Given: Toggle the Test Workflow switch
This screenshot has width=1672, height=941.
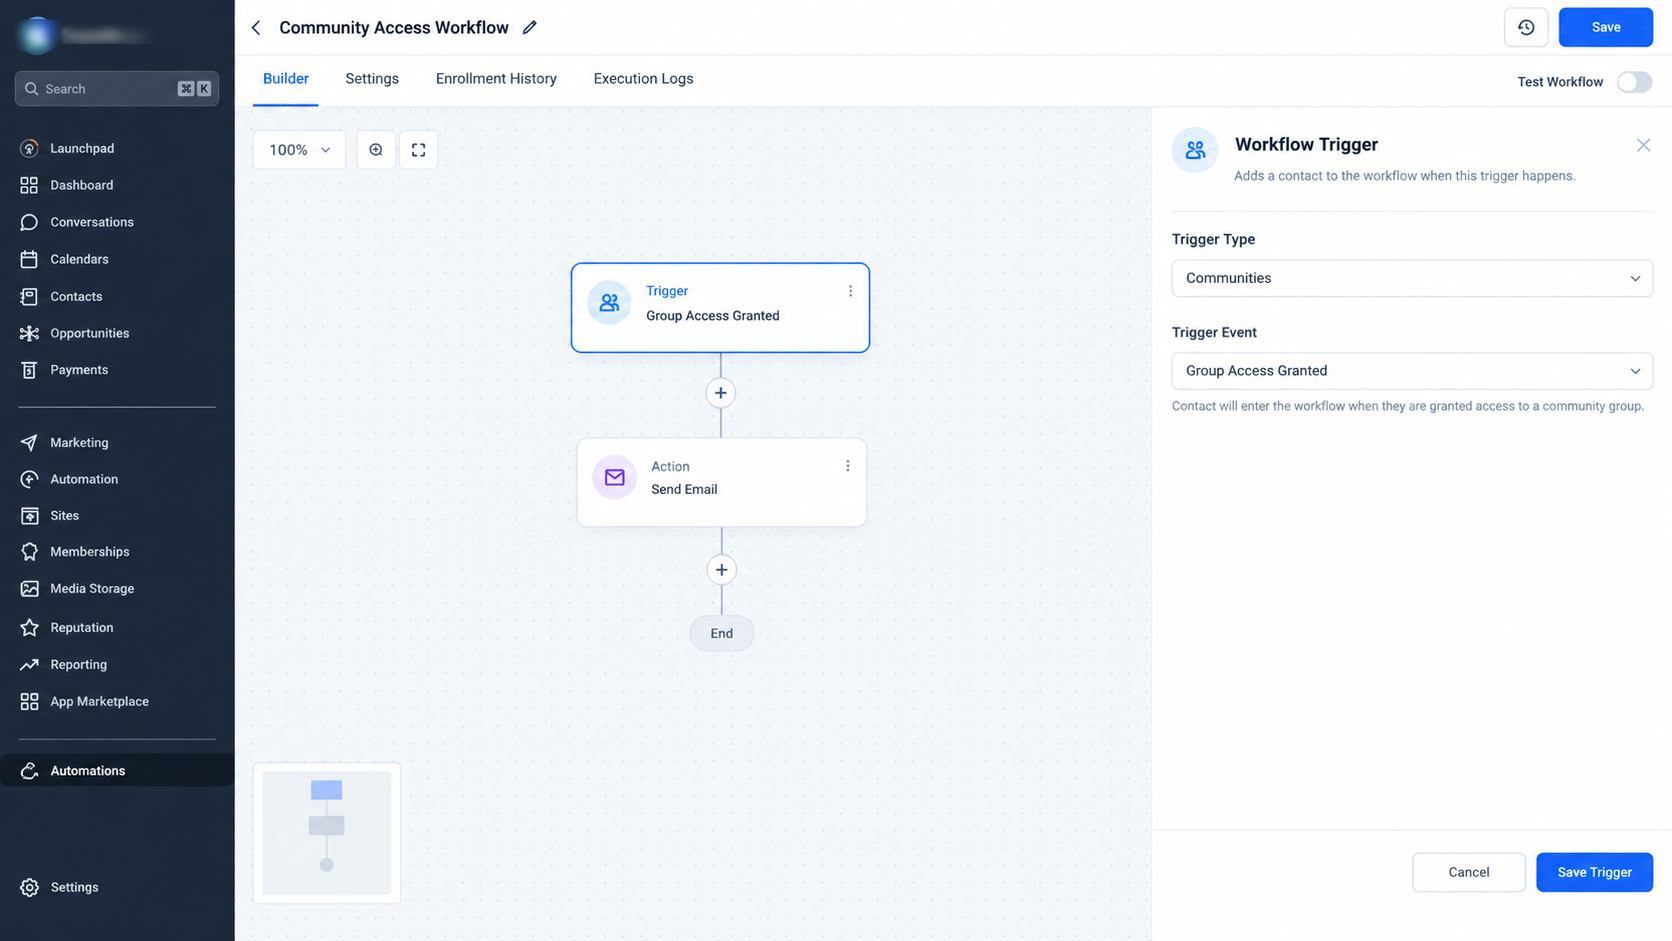Looking at the screenshot, I should [x=1634, y=82].
